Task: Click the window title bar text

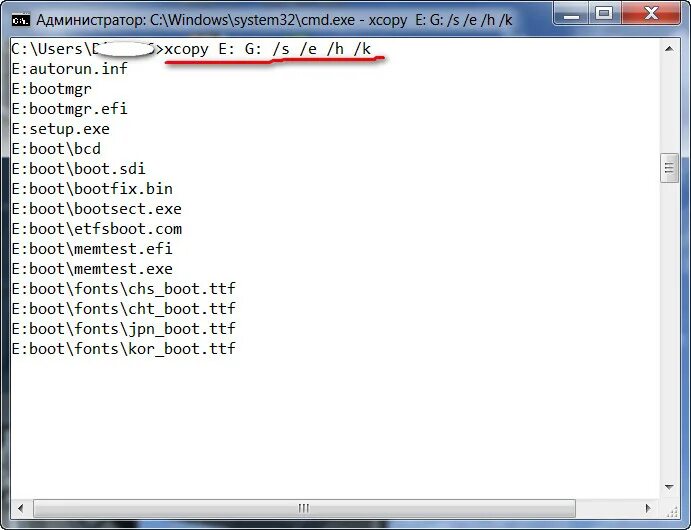Action: click(274, 20)
